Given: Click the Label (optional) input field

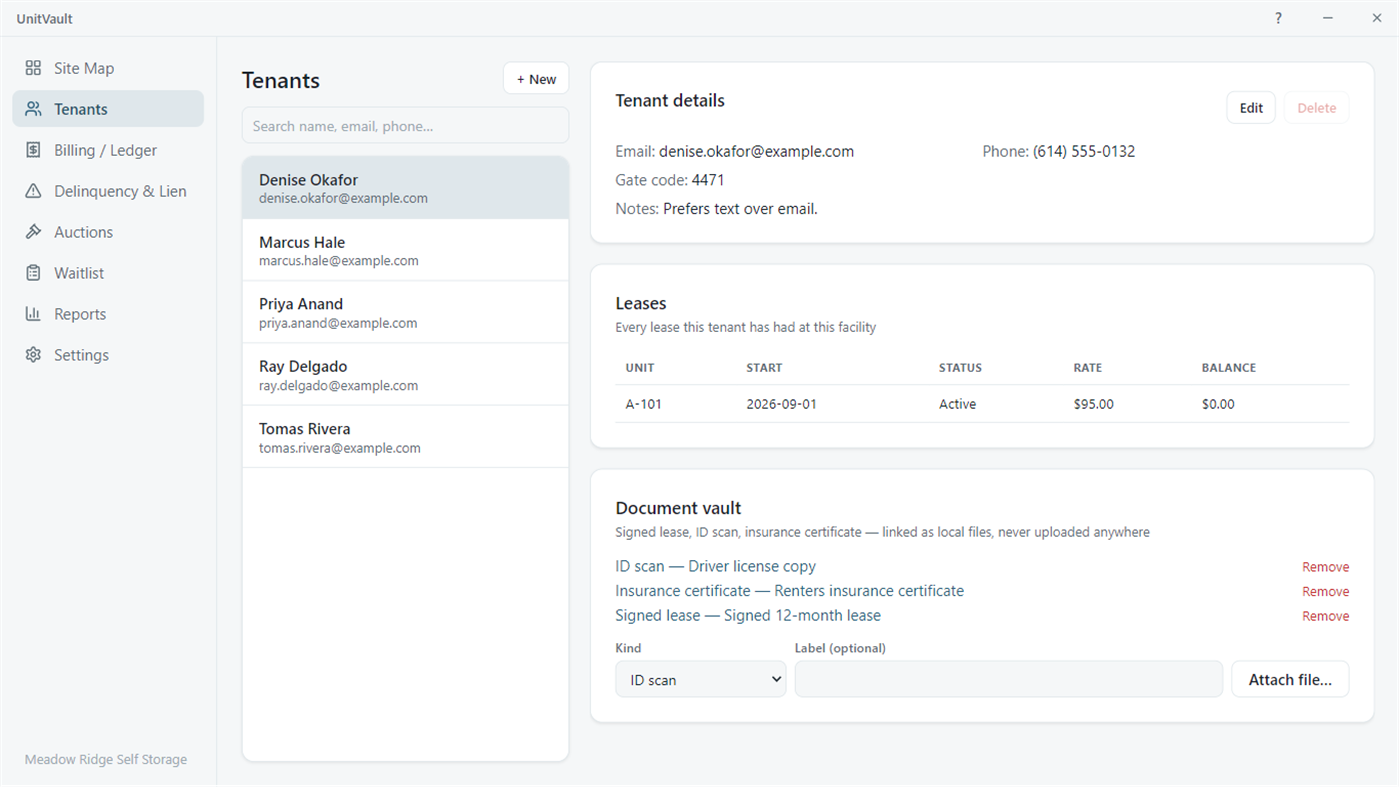Looking at the screenshot, I should tap(1009, 679).
